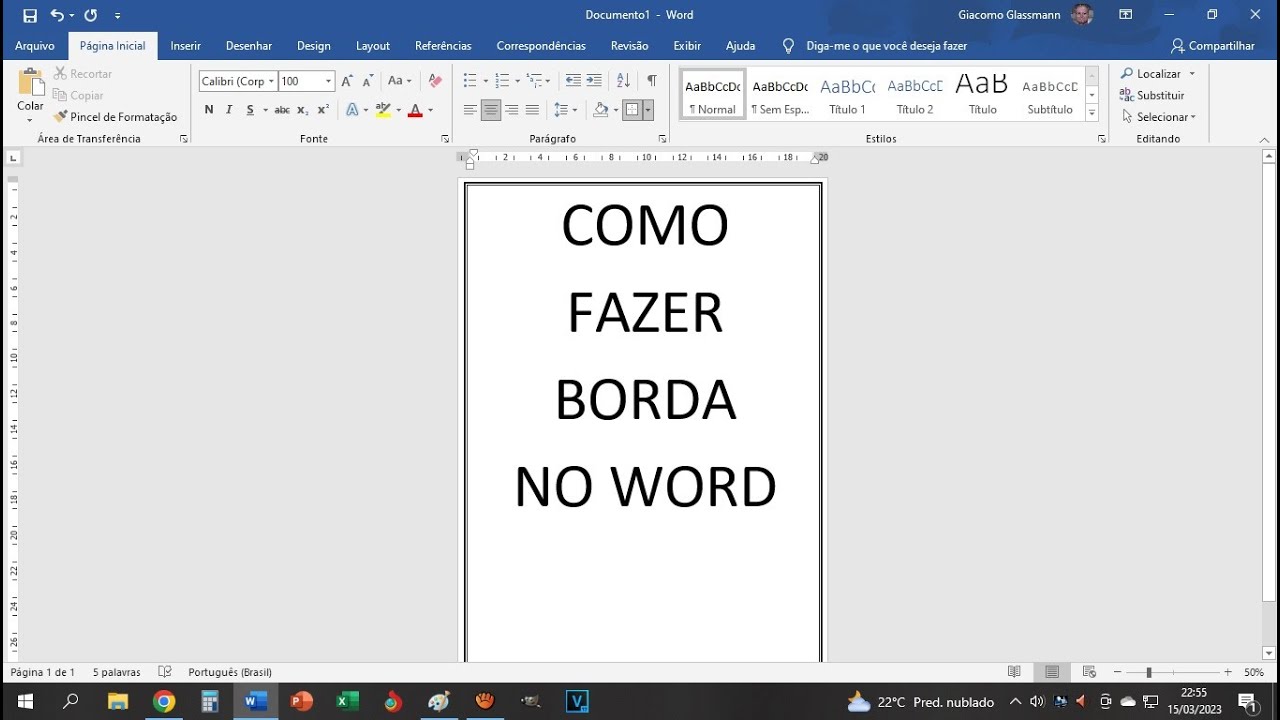This screenshot has width=1280, height=720.
Task: Open the Arquivo menu
Action: (x=35, y=46)
